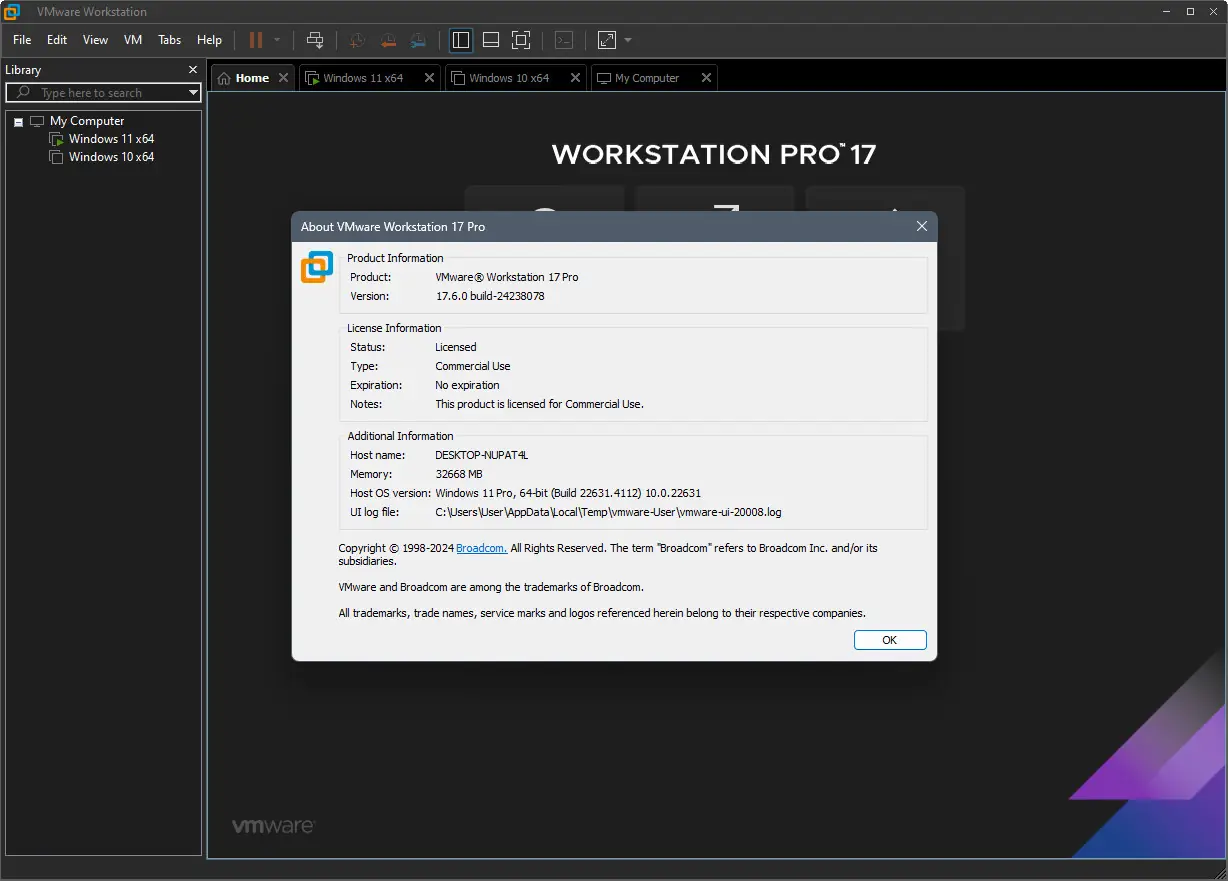Select Windows 11 x64 in the Library tree
The image size is (1228, 881).
click(111, 139)
